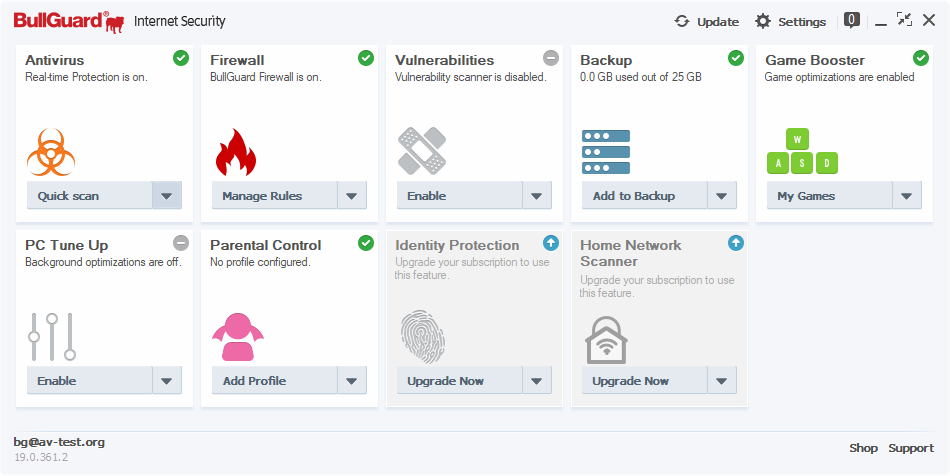Click the Vulnerabilities bandage icon

[421, 151]
